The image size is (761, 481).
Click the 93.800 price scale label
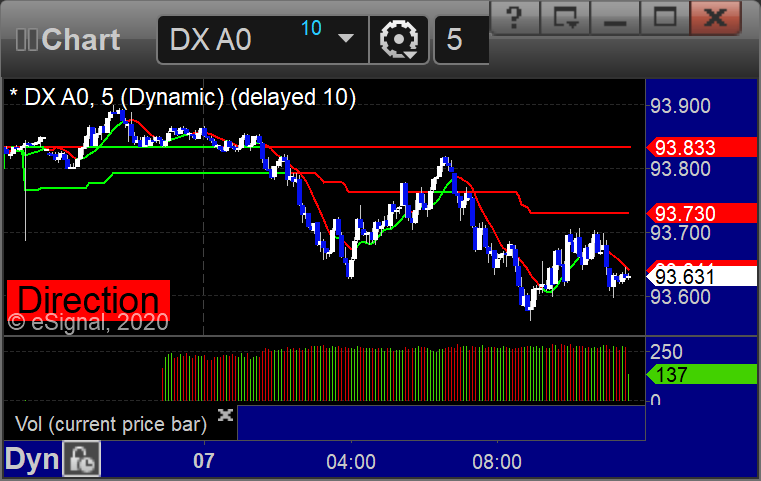(x=680, y=169)
